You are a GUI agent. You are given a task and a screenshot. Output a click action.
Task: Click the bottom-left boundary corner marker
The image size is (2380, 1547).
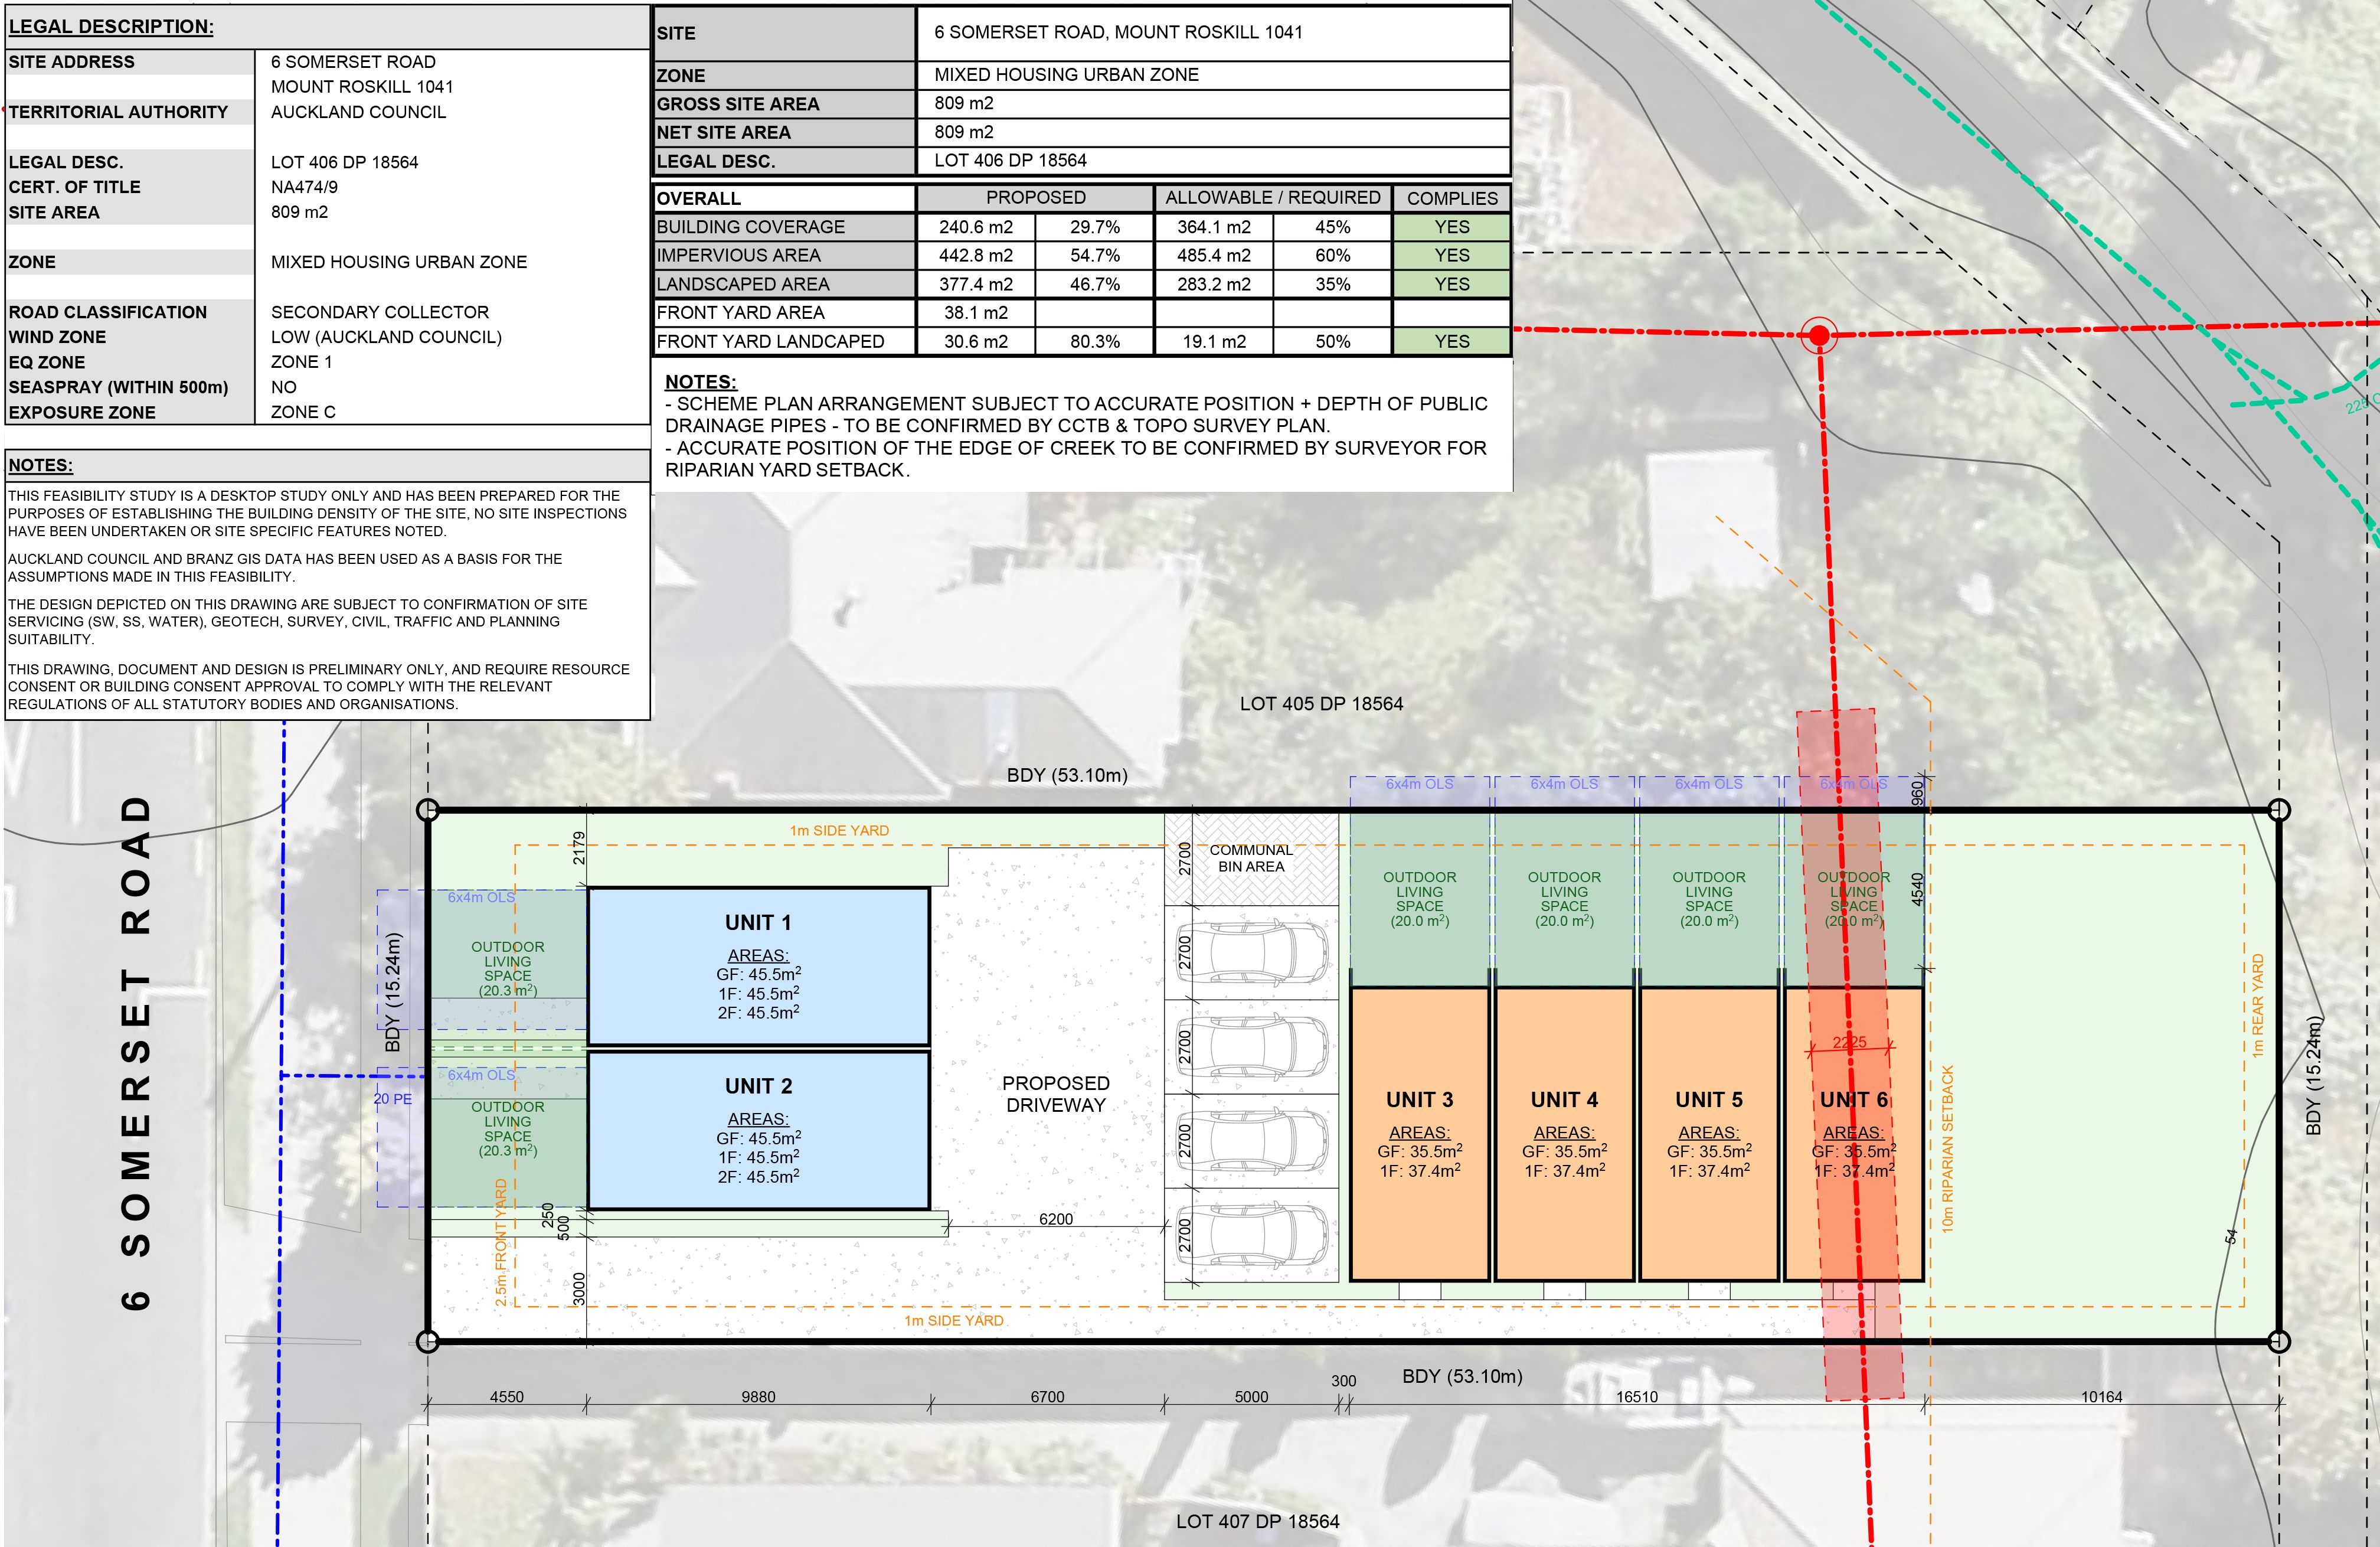click(x=428, y=1341)
